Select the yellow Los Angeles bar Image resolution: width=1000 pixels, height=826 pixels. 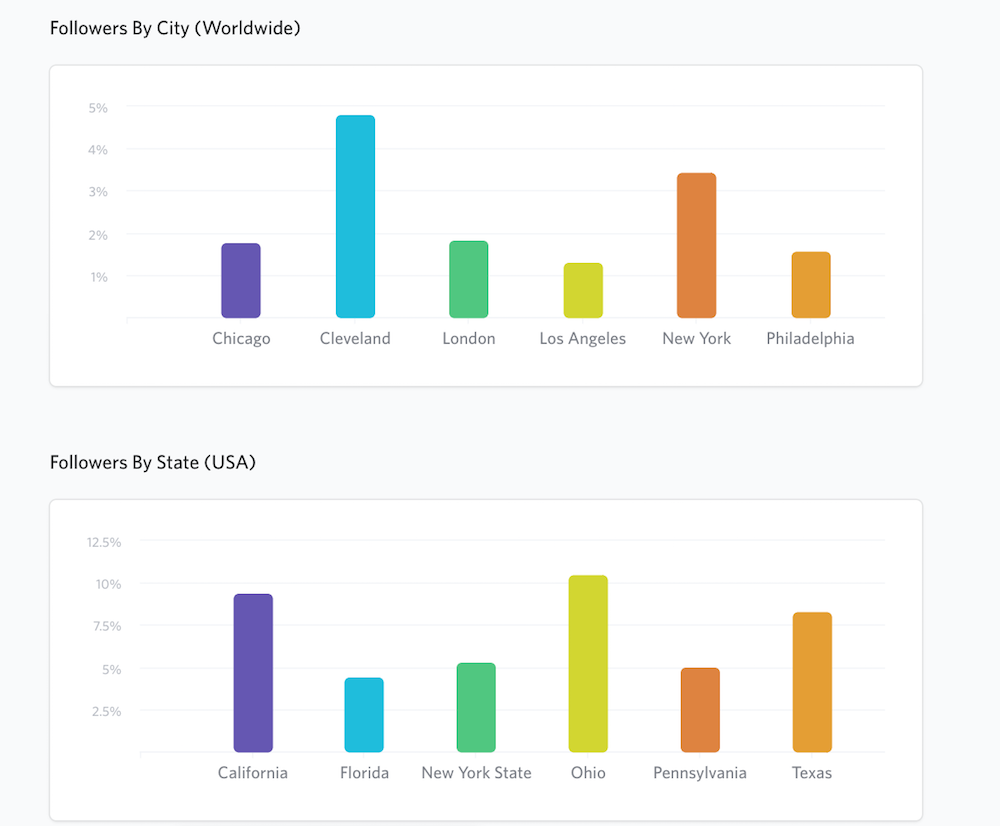point(583,291)
